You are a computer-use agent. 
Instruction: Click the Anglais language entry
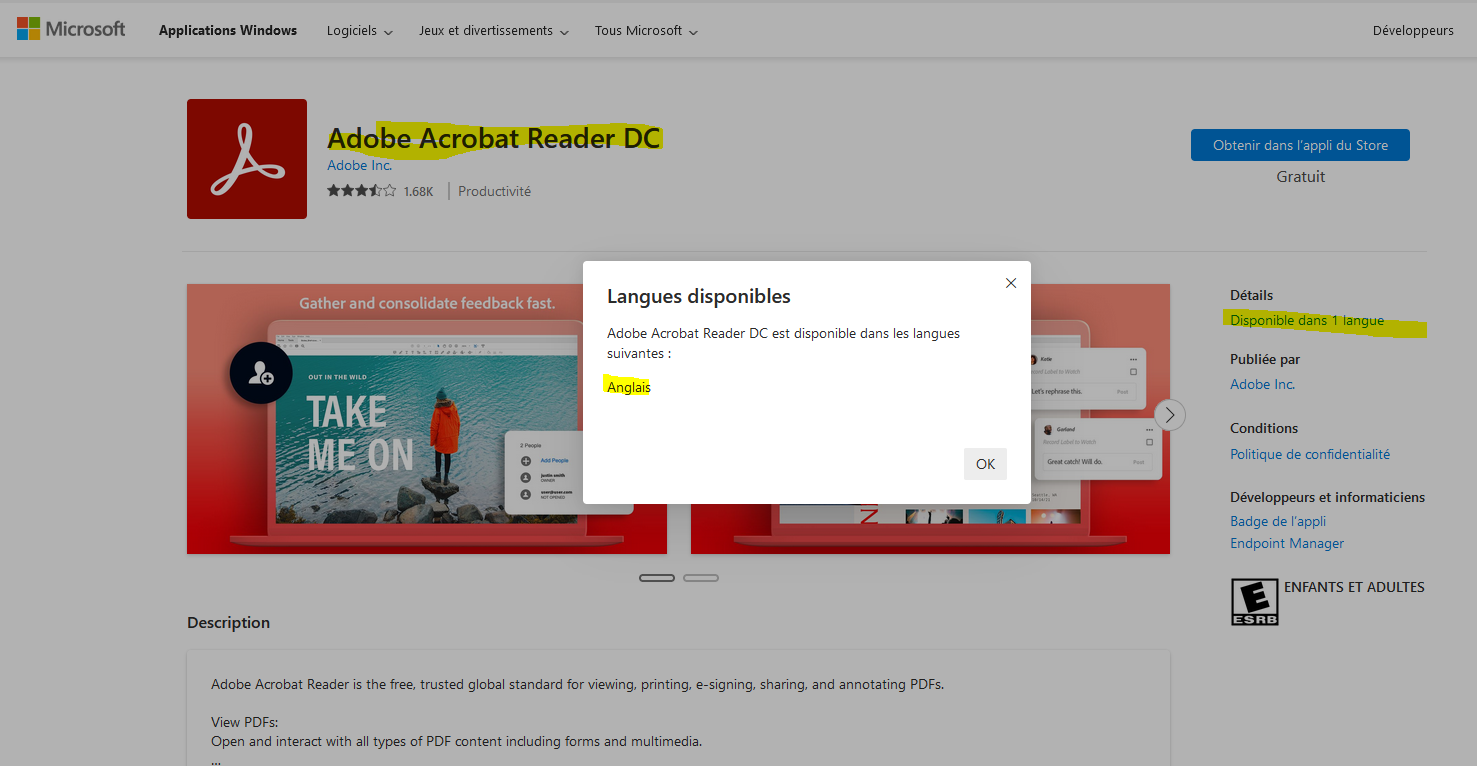629,387
